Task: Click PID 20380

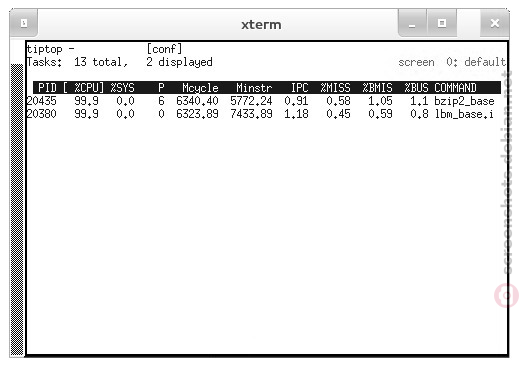Action: coord(42,114)
